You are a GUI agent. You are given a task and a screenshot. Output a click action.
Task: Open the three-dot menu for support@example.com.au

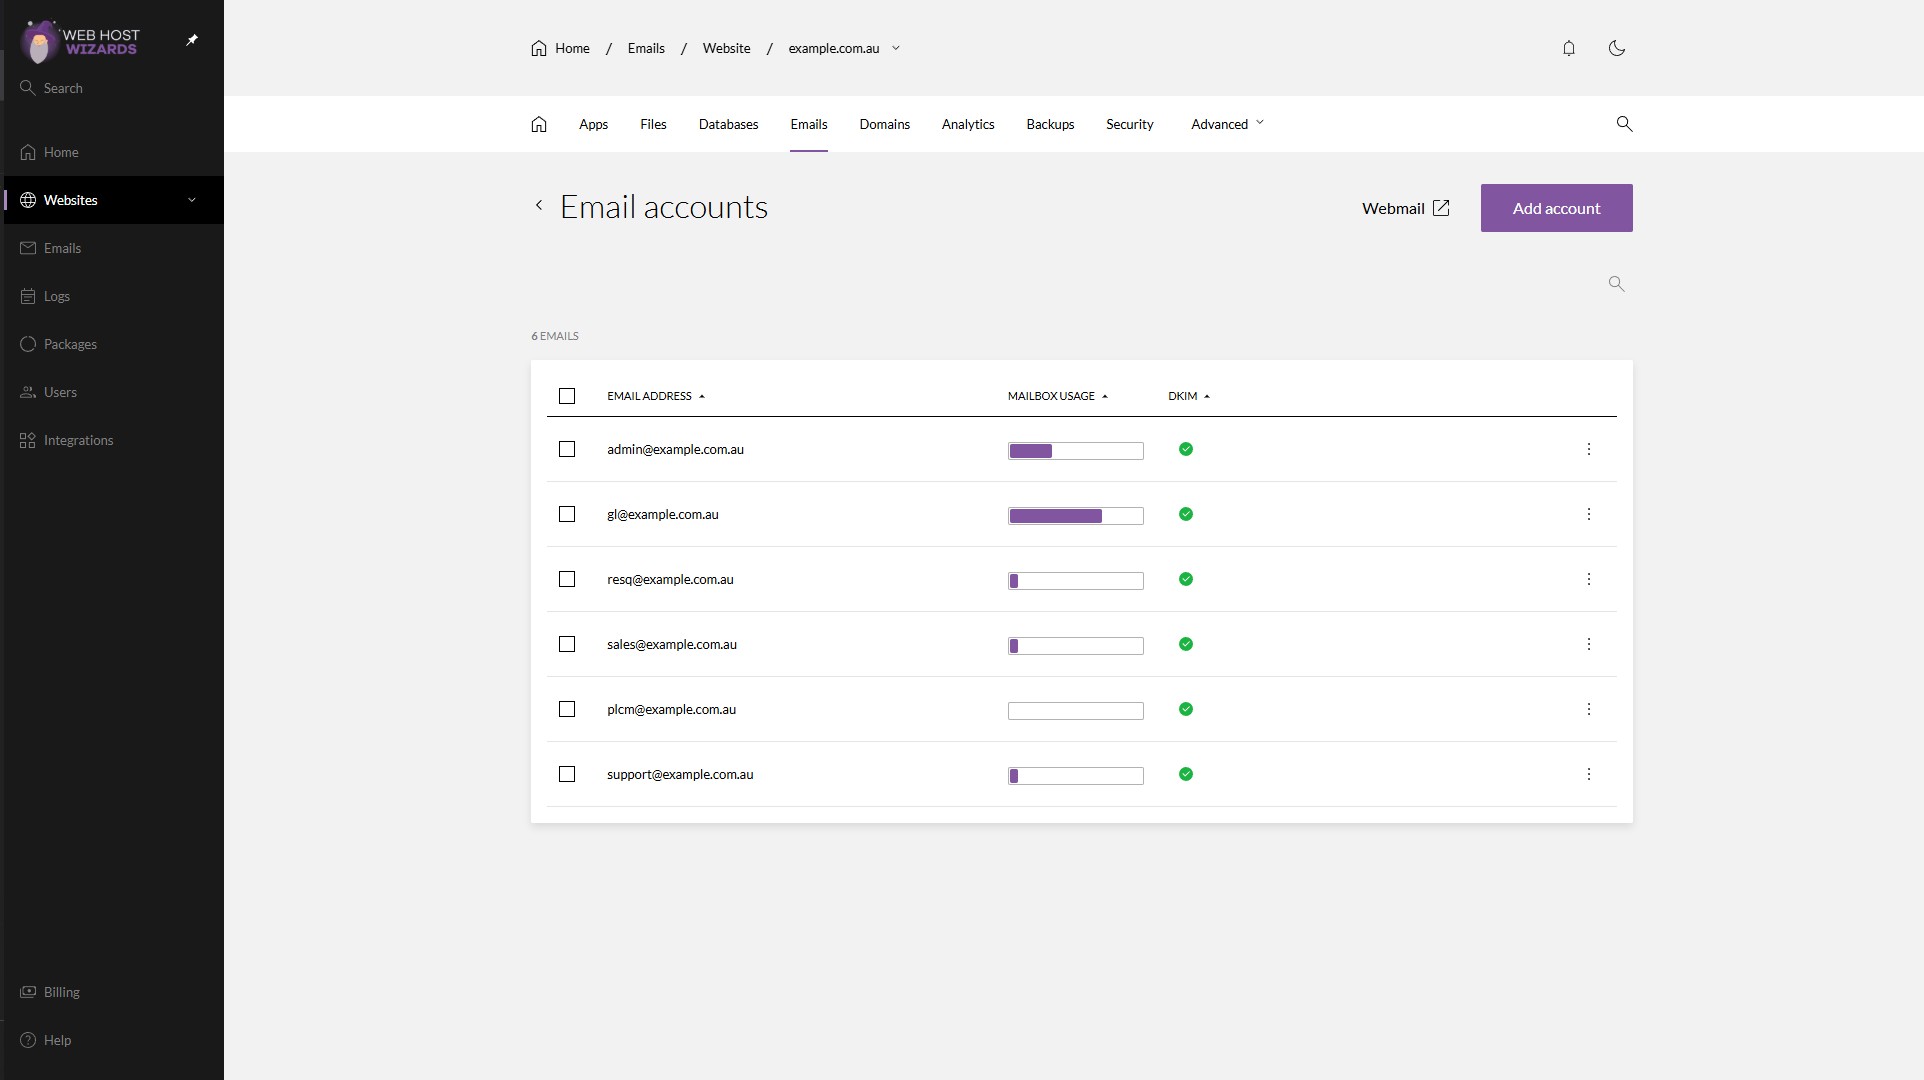(x=1588, y=774)
